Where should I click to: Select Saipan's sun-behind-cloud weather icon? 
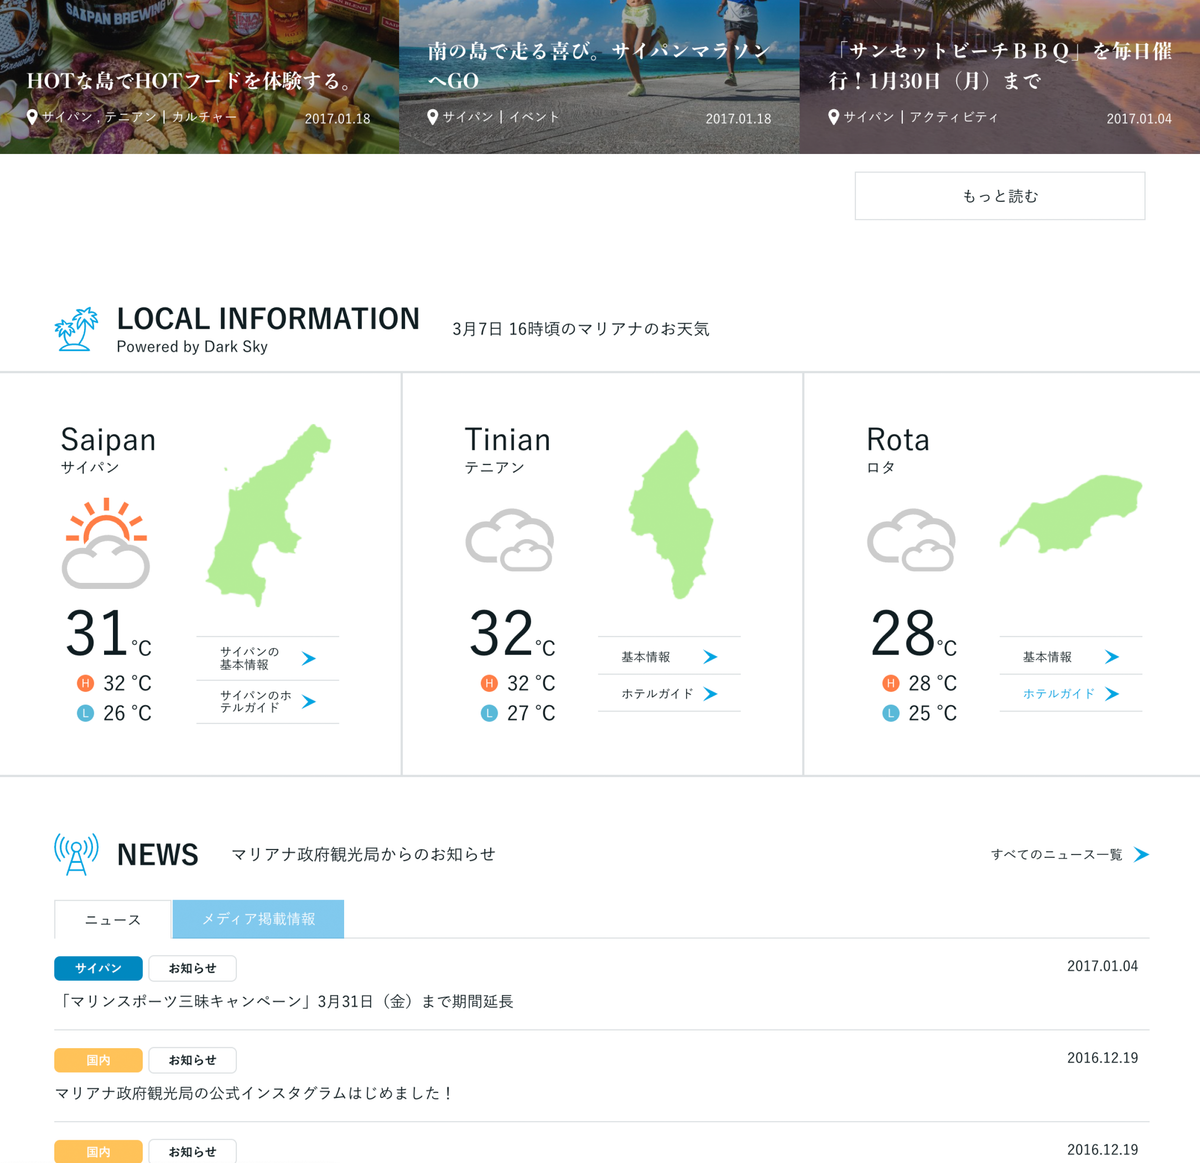(106, 542)
